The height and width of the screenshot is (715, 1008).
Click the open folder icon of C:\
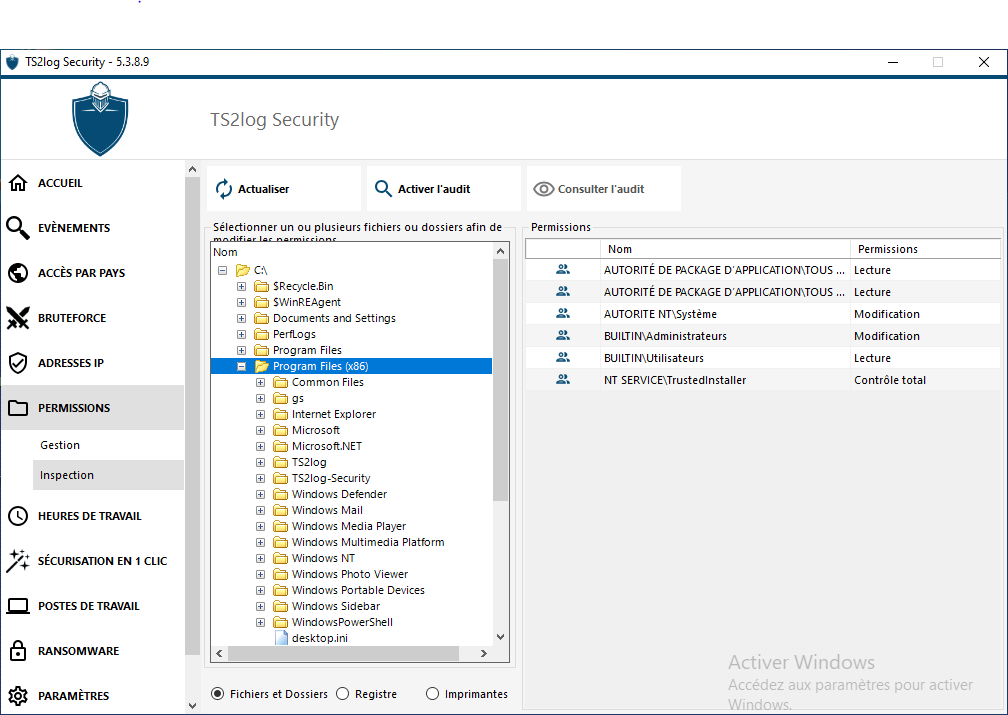tap(242, 270)
